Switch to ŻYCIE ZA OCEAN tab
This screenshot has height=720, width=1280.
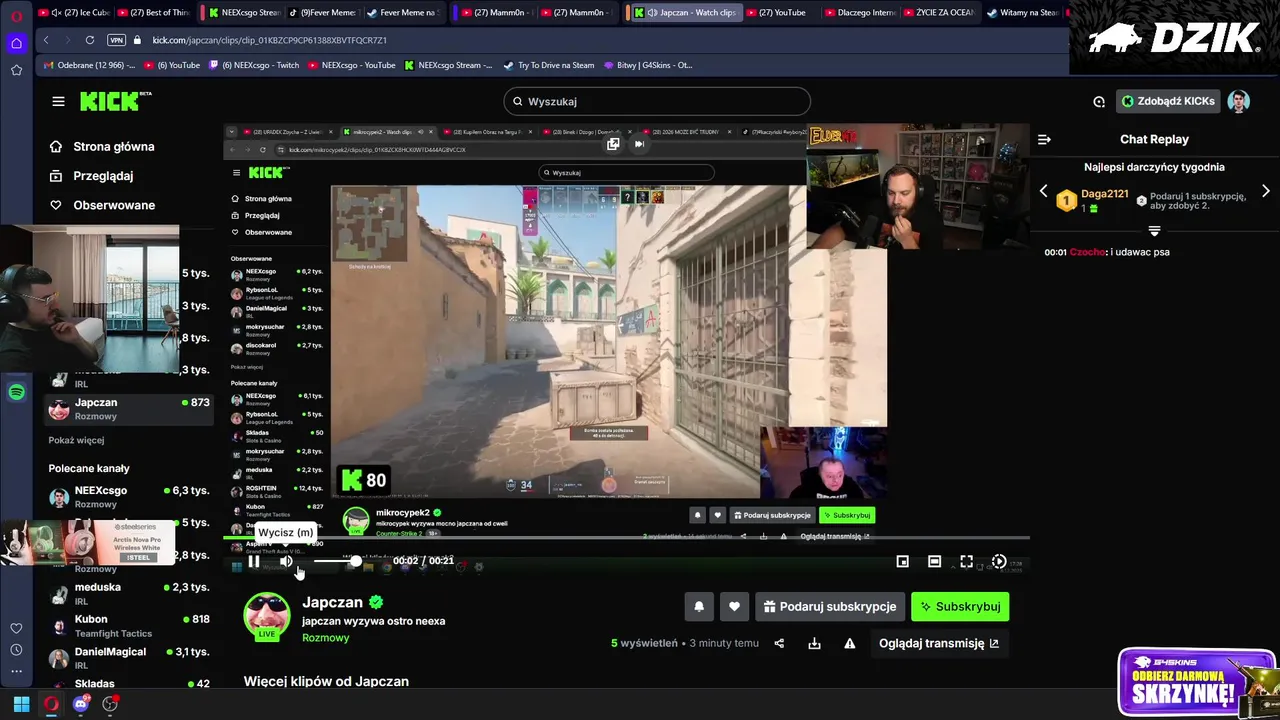pyautogui.click(x=938, y=13)
